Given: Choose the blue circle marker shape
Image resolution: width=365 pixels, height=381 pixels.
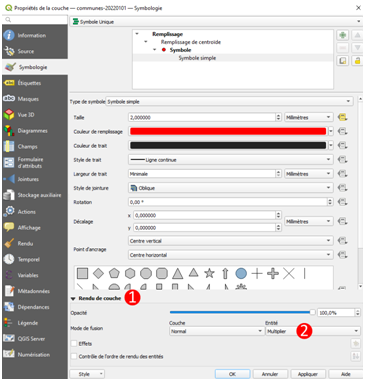Looking at the screenshot, I should [241, 273].
